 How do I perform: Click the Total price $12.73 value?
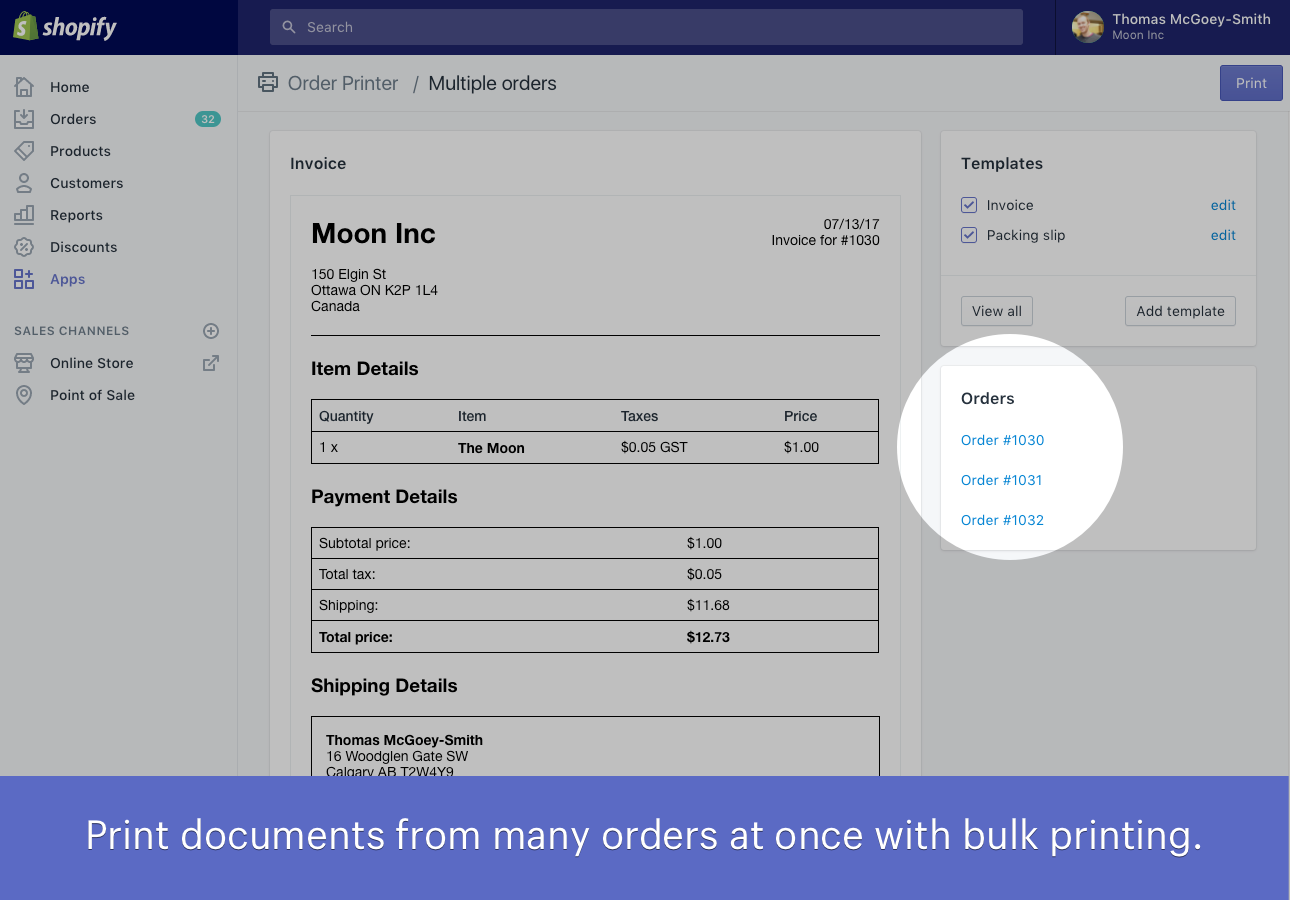pyautogui.click(x=708, y=636)
